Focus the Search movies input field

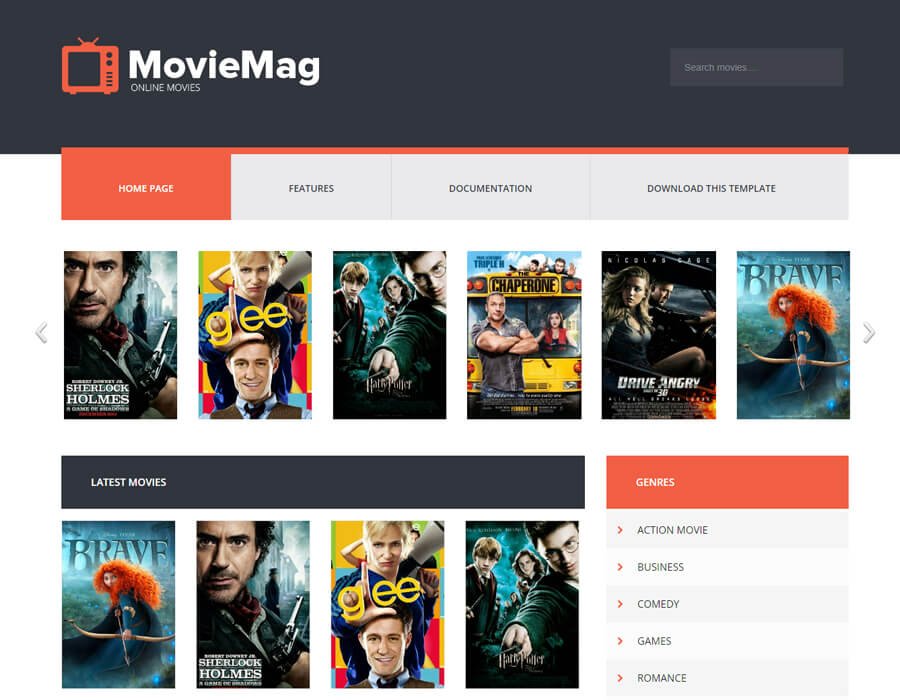click(x=757, y=67)
